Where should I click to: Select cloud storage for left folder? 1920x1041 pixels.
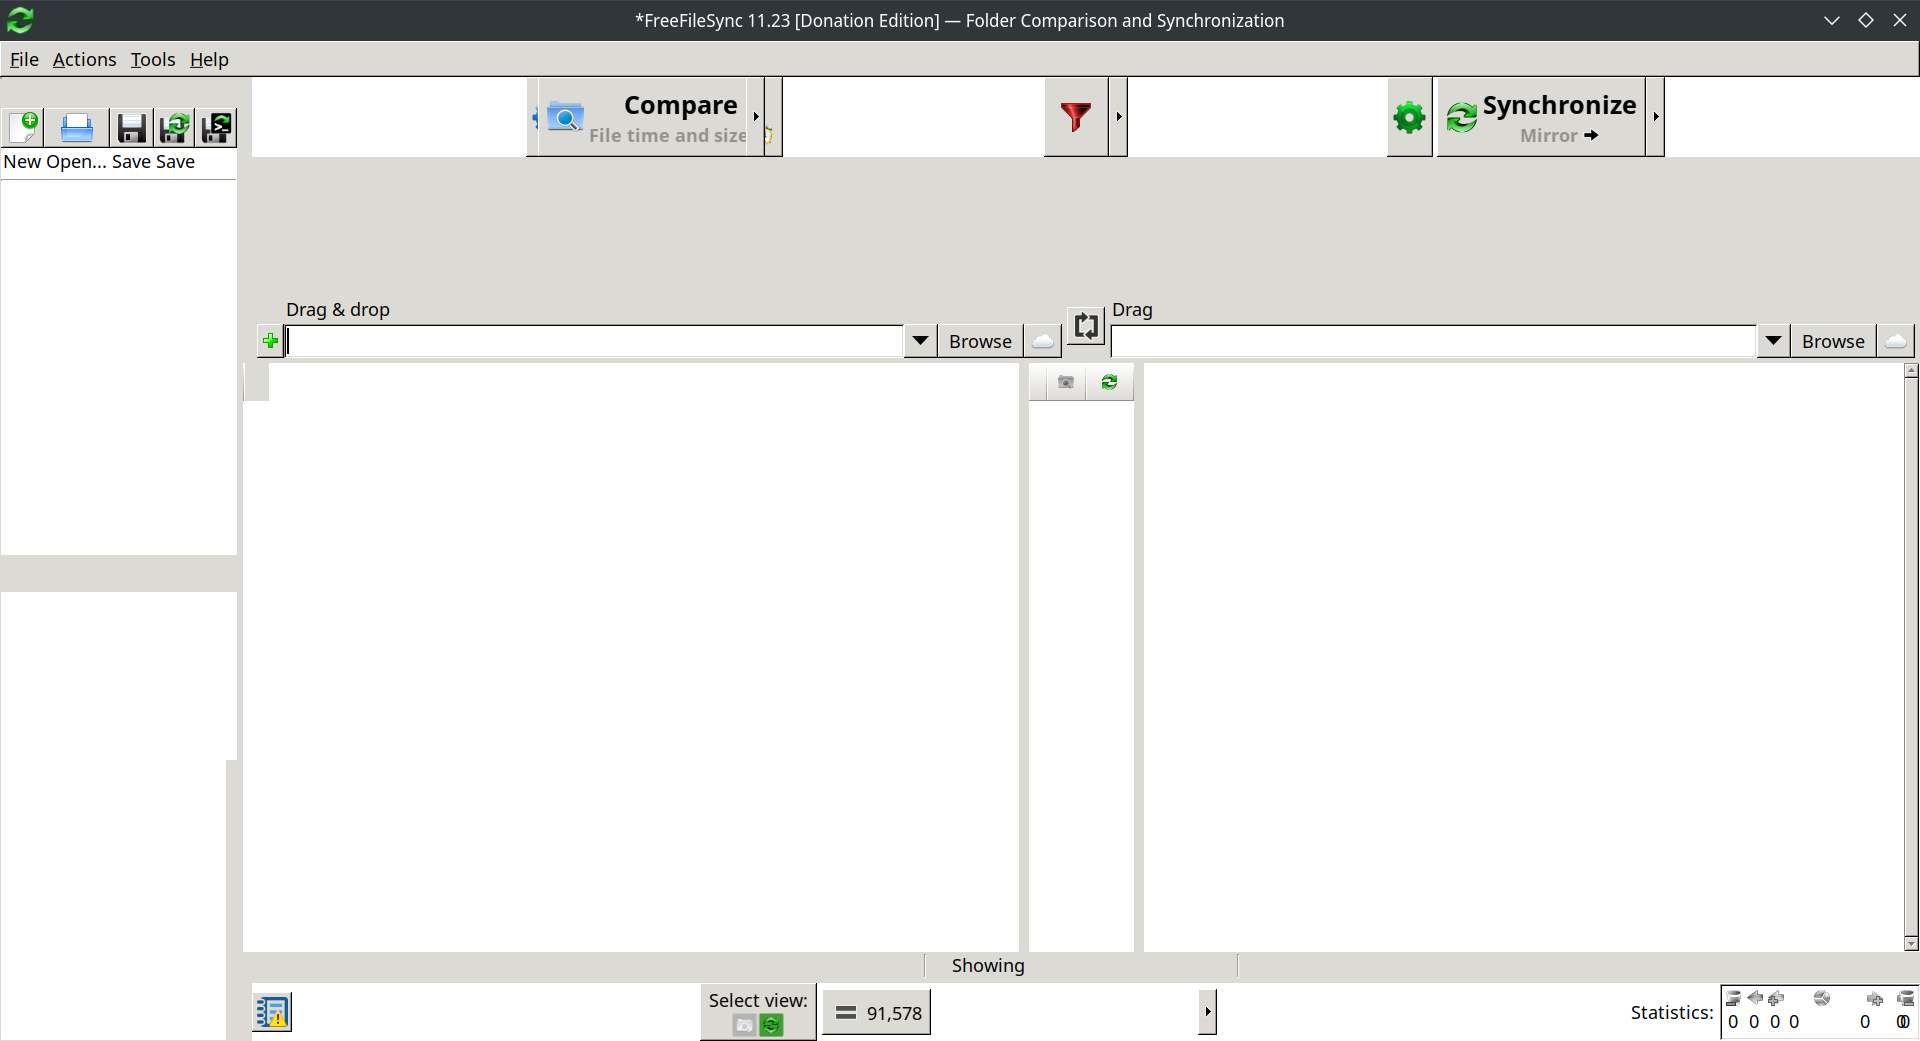[1043, 341]
